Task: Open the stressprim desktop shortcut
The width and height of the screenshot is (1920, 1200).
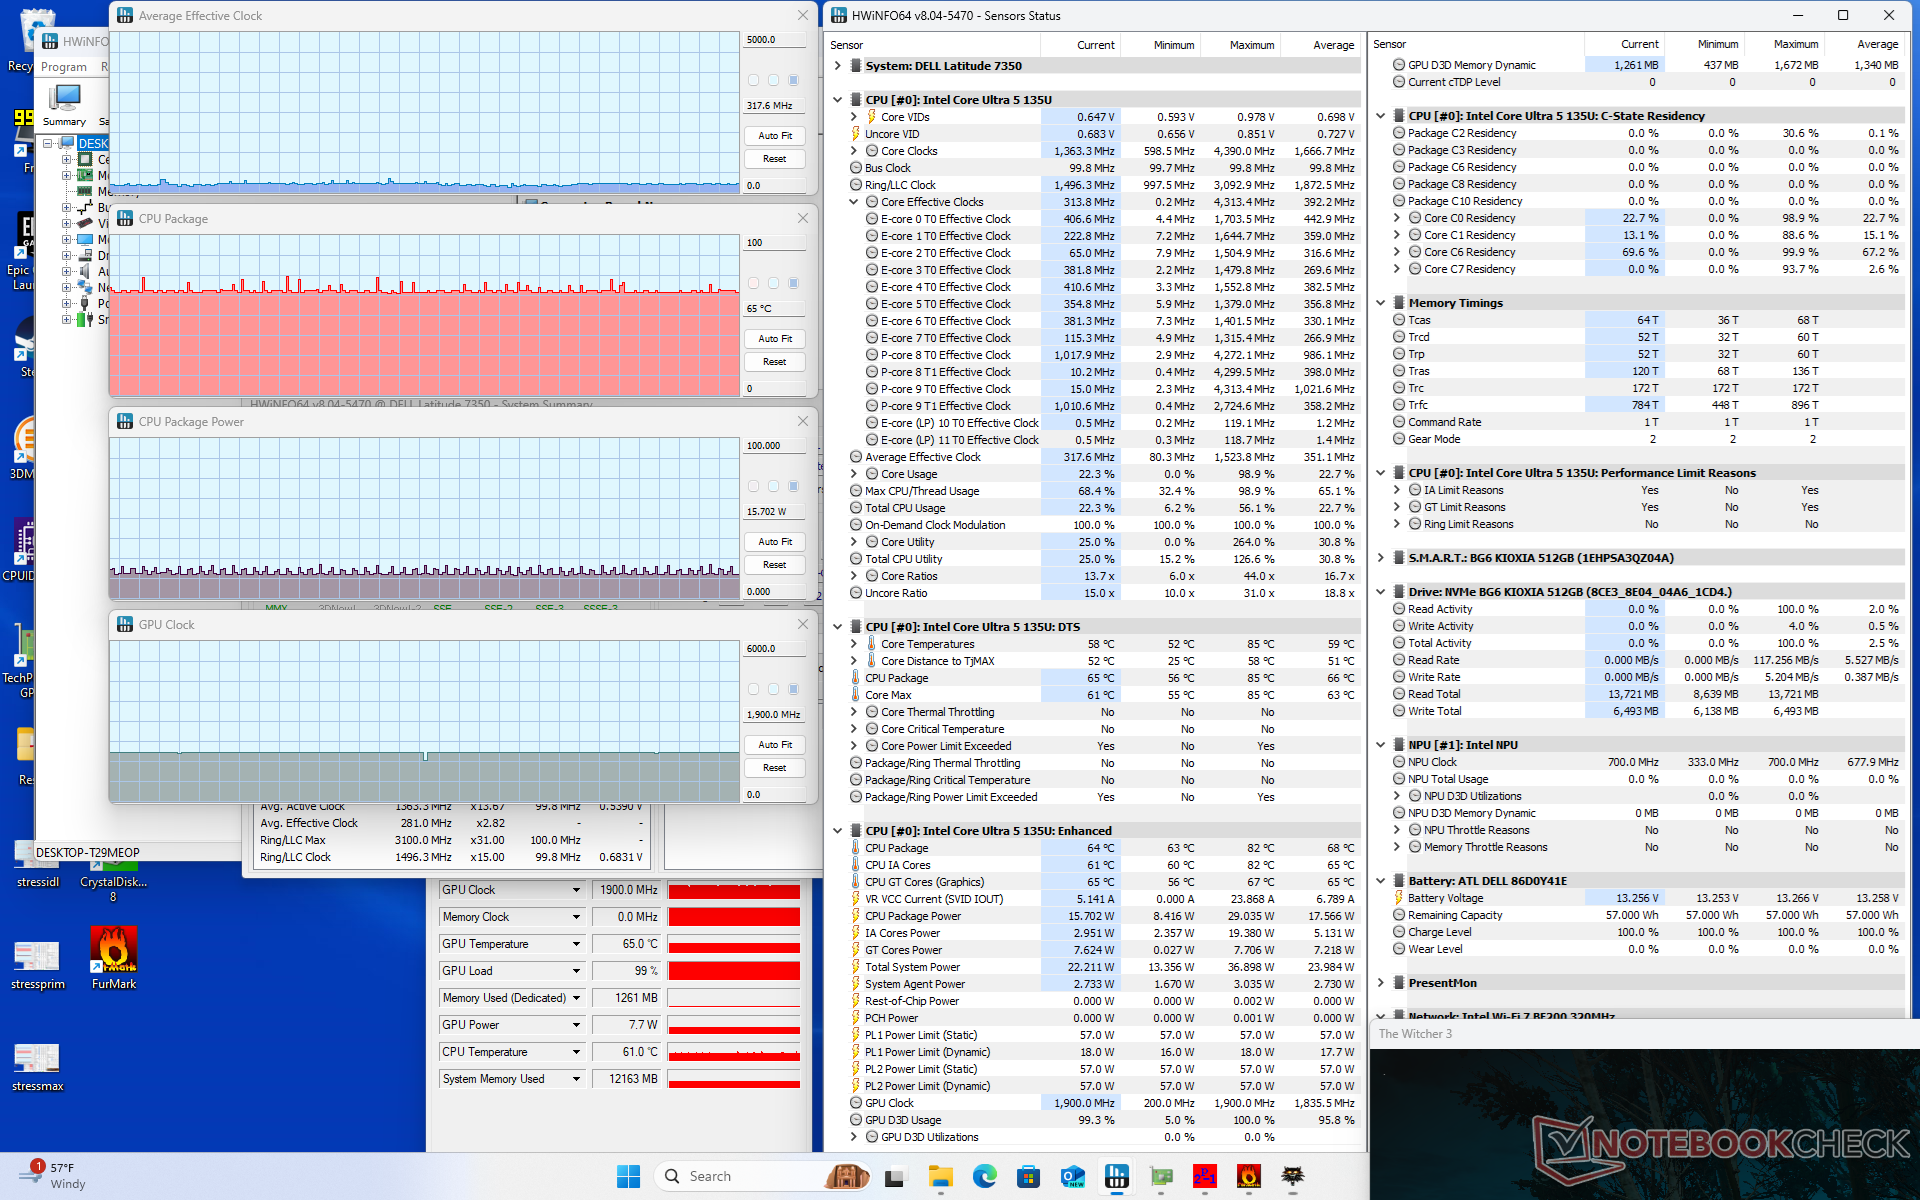Action: tap(37, 957)
